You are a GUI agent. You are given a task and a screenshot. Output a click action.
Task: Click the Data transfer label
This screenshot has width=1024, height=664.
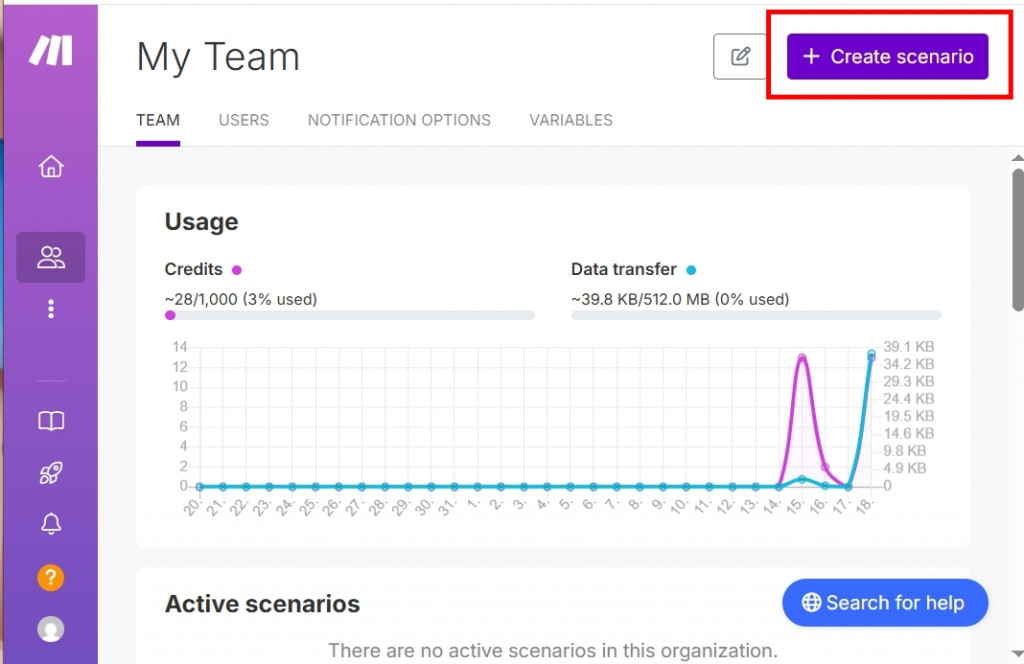tap(624, 269)
